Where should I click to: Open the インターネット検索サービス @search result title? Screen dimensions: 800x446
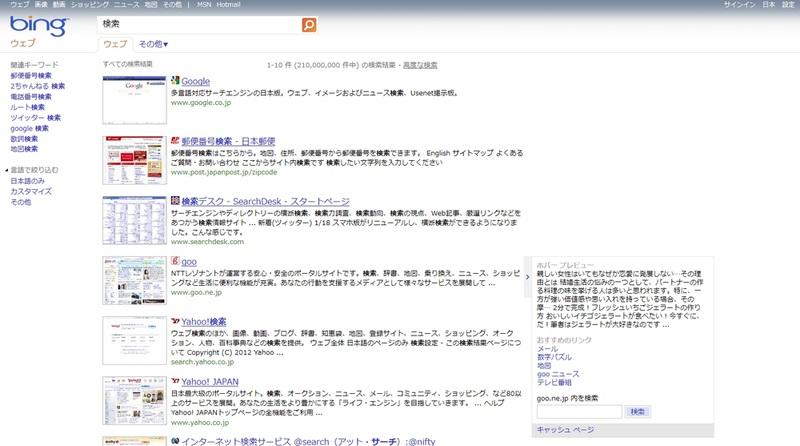pos(308,441)
